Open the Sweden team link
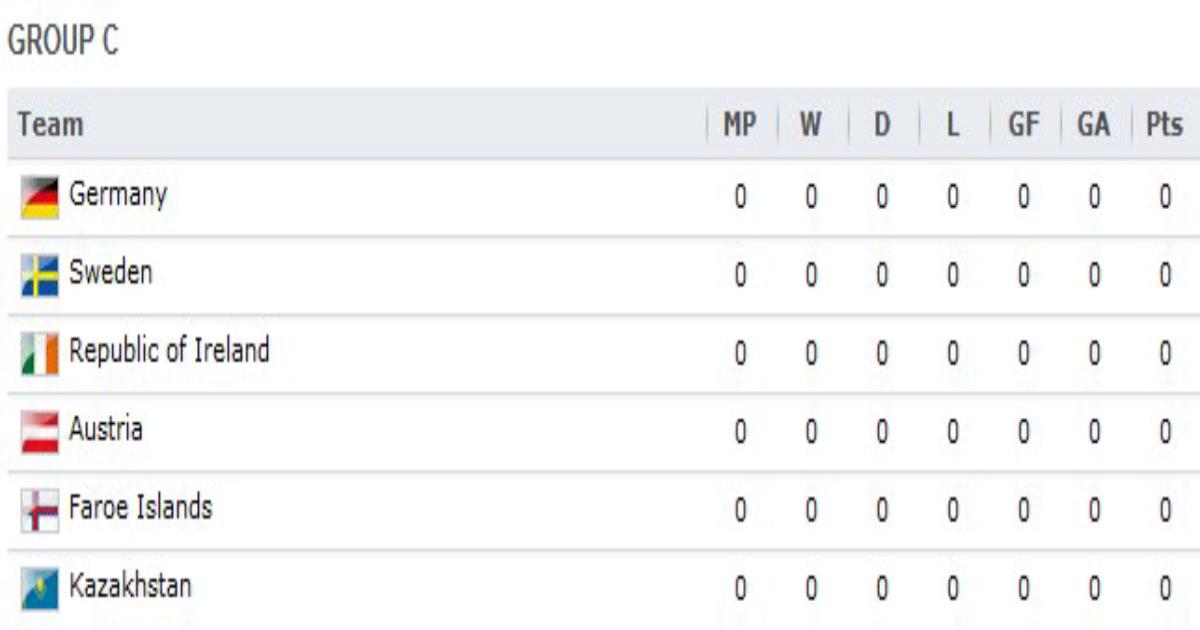 111,271
